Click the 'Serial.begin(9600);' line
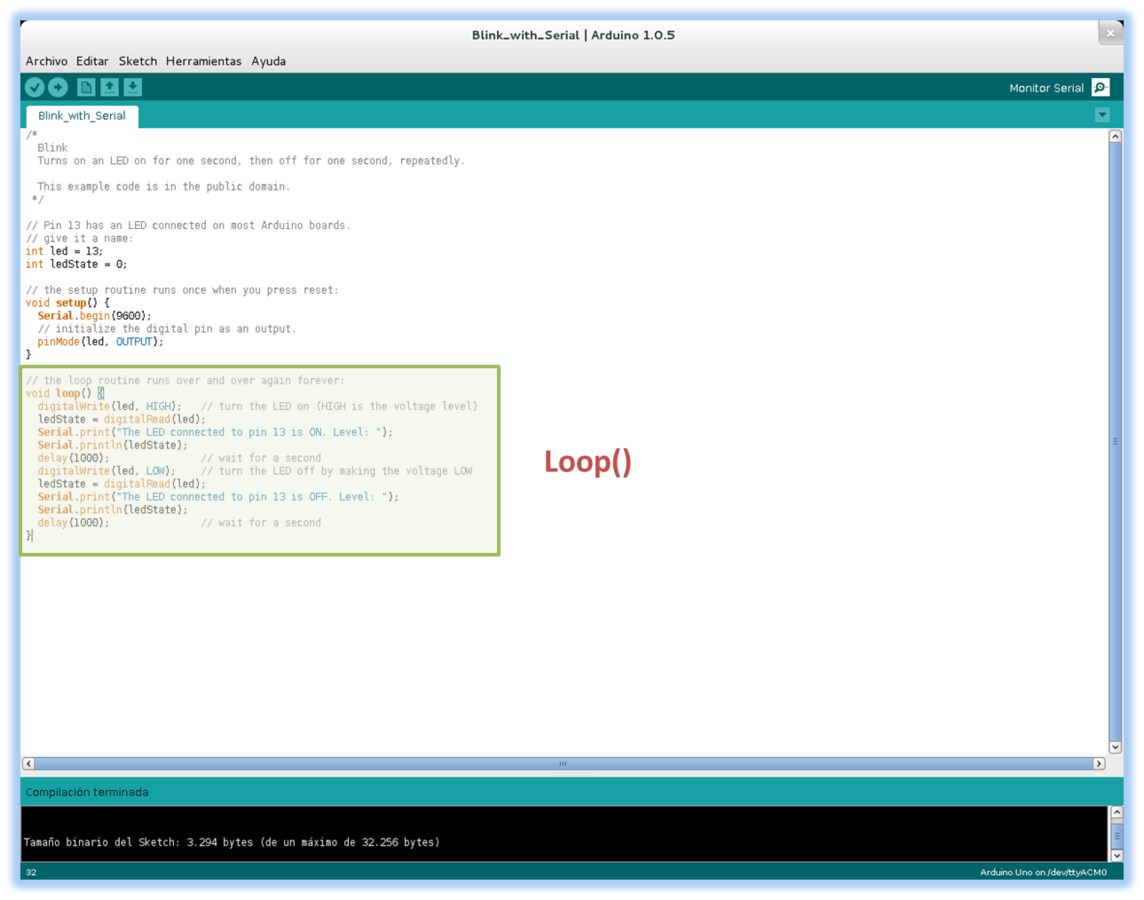1144x900 pixels. 95,316
